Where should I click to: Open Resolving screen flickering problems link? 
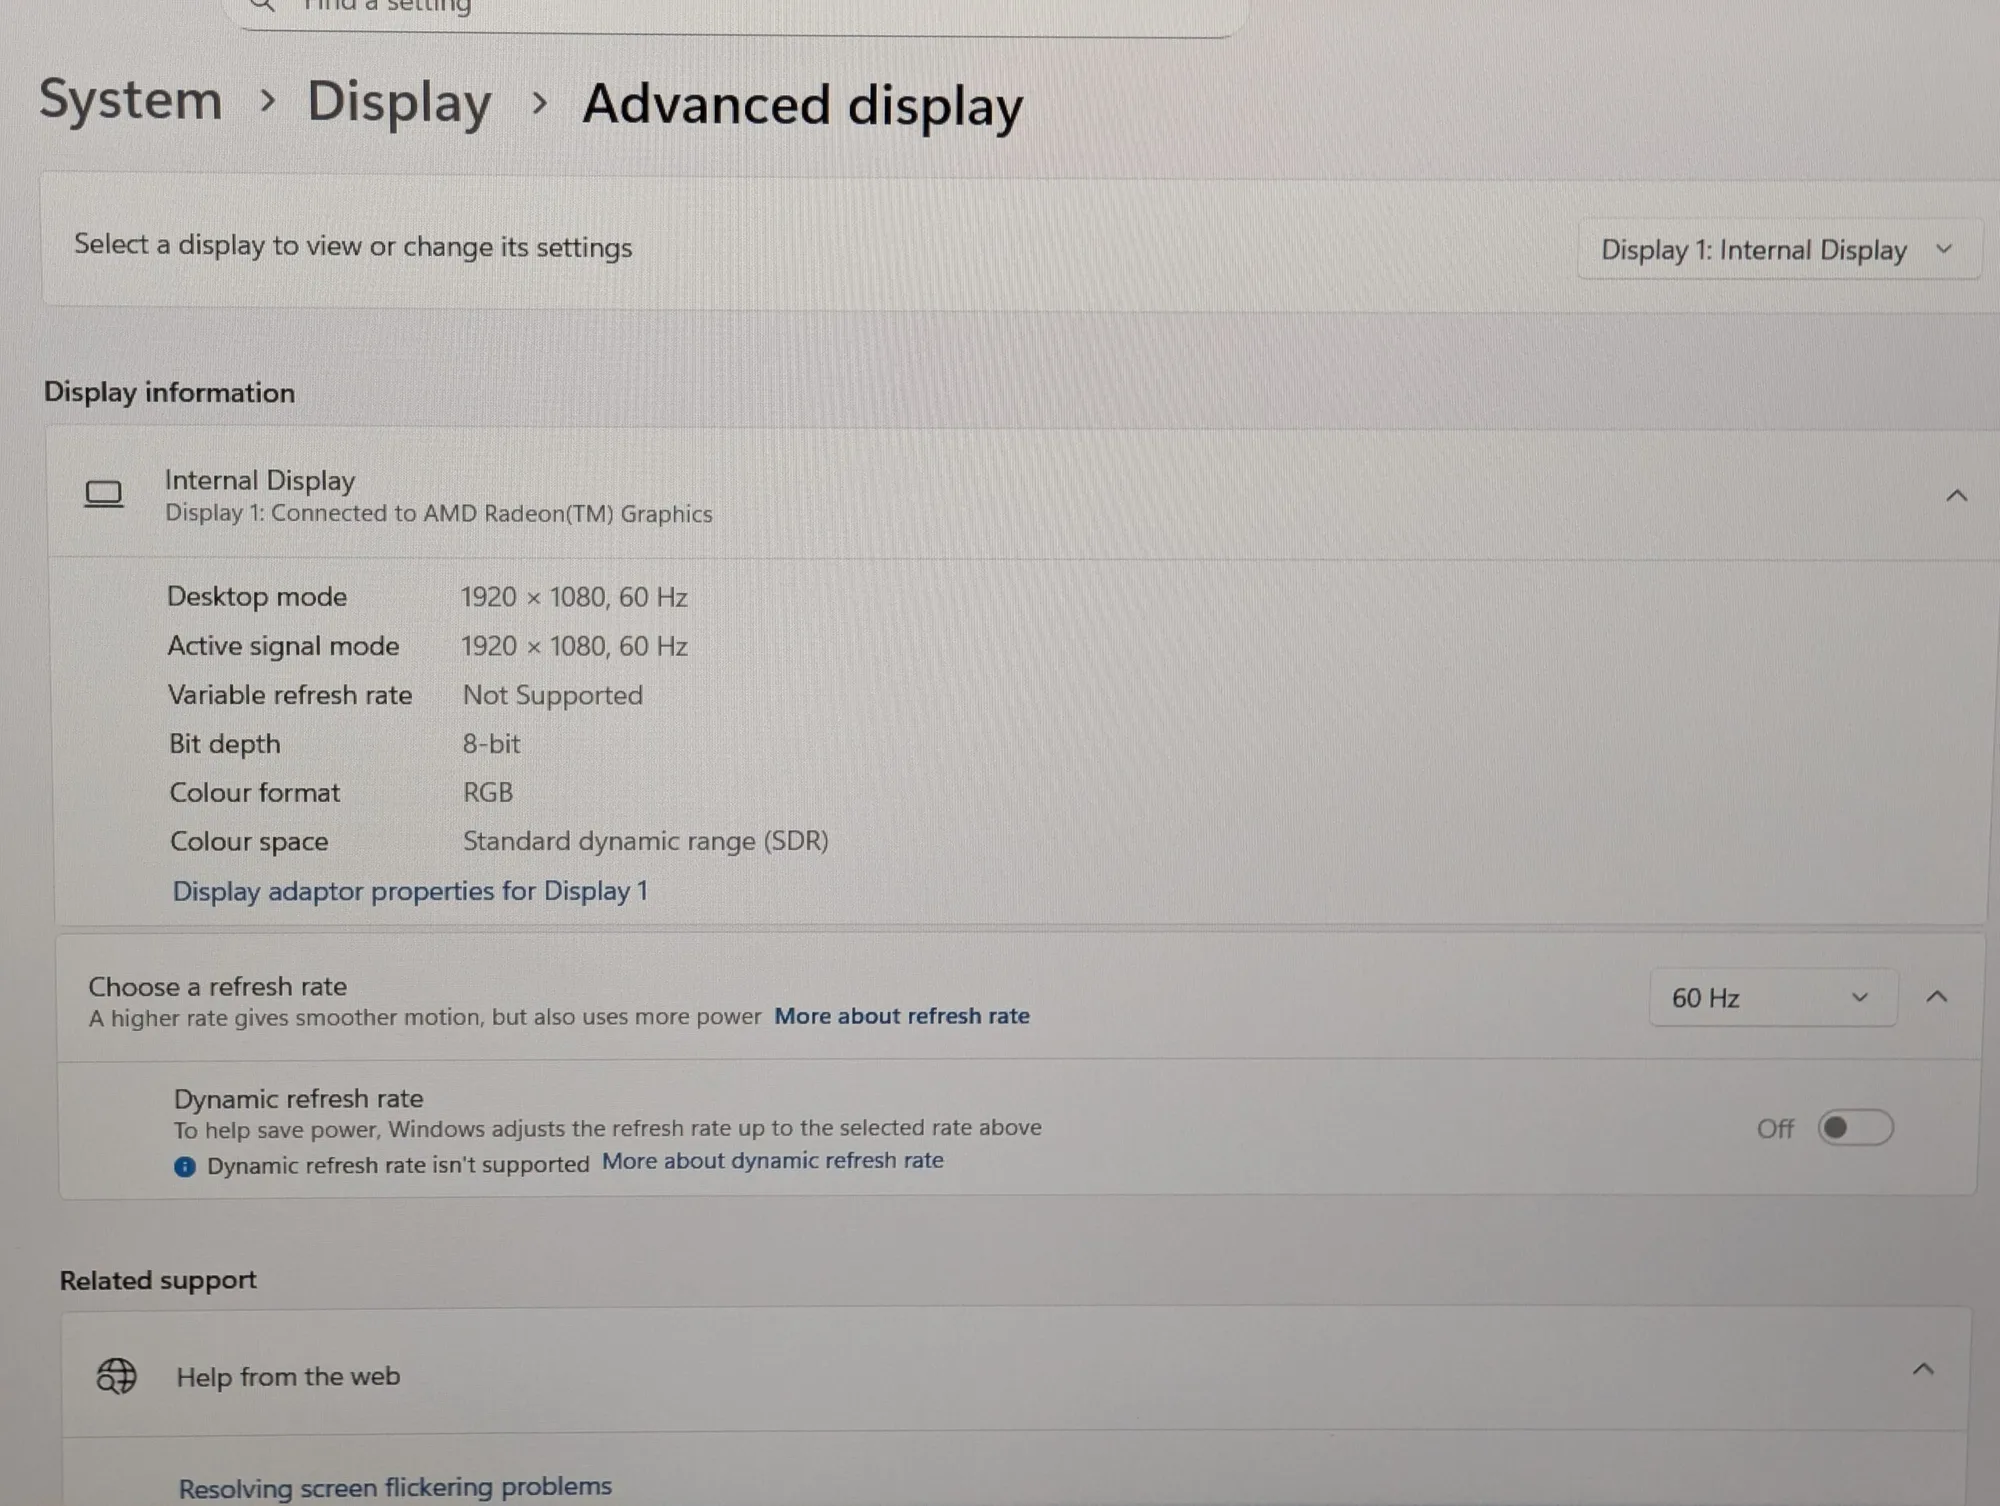click(x=395, y=1488)
